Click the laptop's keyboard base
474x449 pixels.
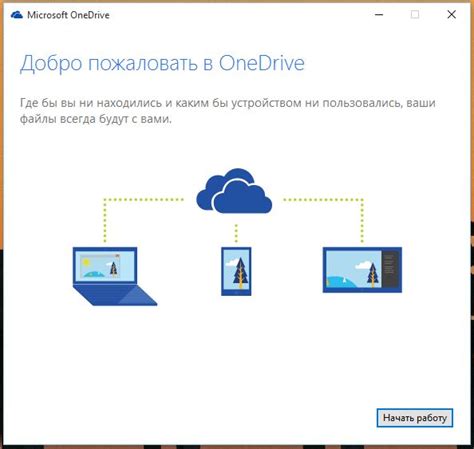click(x=115, y=295)
